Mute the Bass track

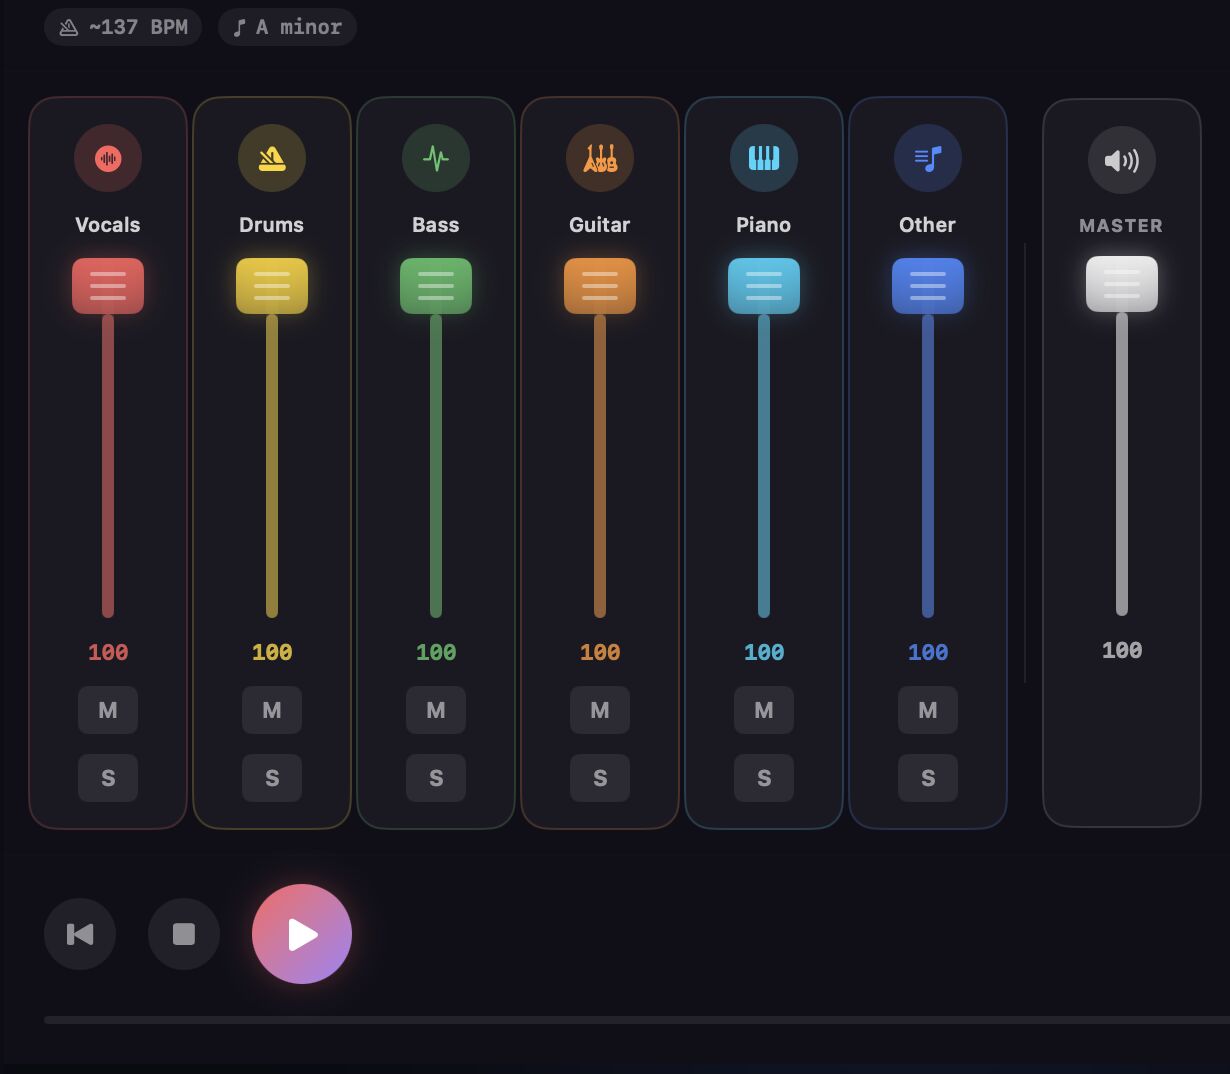[x=436, y=710]
